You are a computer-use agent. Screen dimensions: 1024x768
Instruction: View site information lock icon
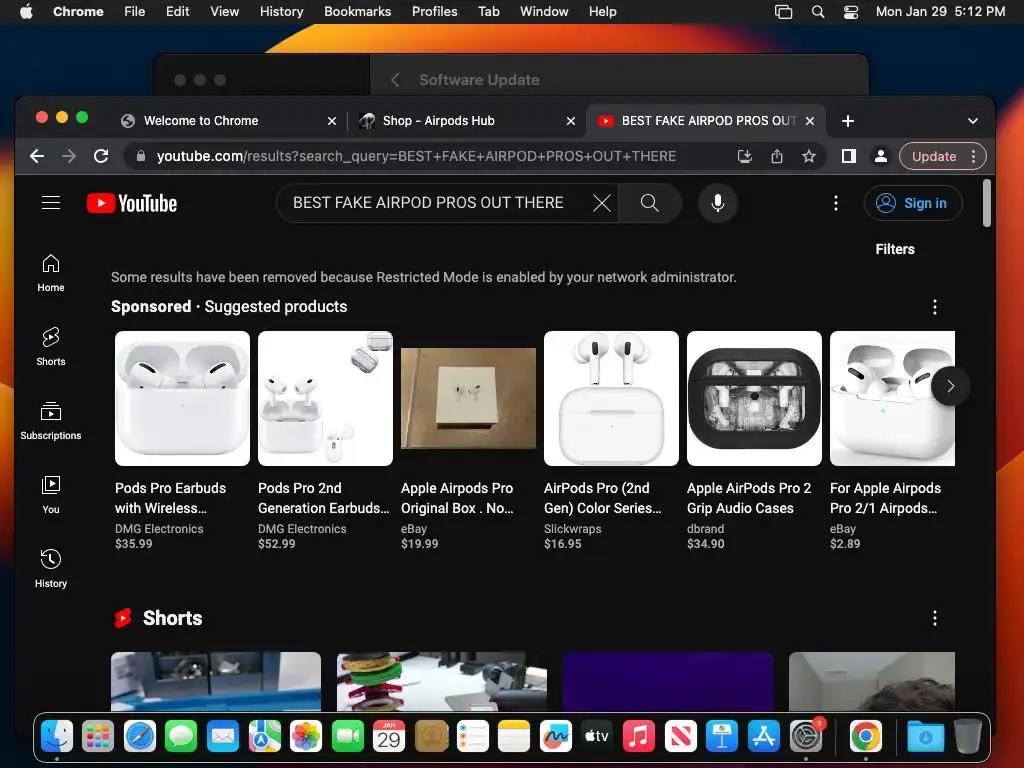pyautogui.click(x=140, y=156)
